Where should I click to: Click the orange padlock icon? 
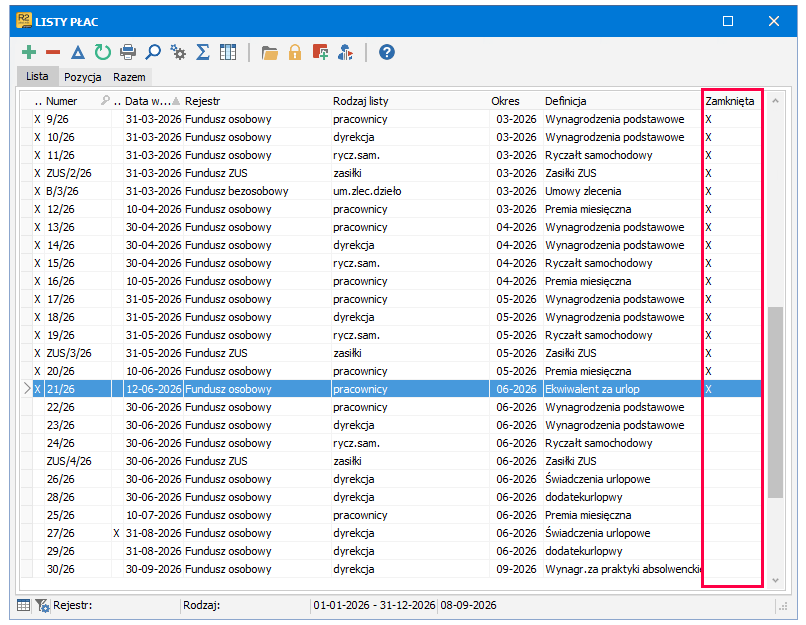295,52
